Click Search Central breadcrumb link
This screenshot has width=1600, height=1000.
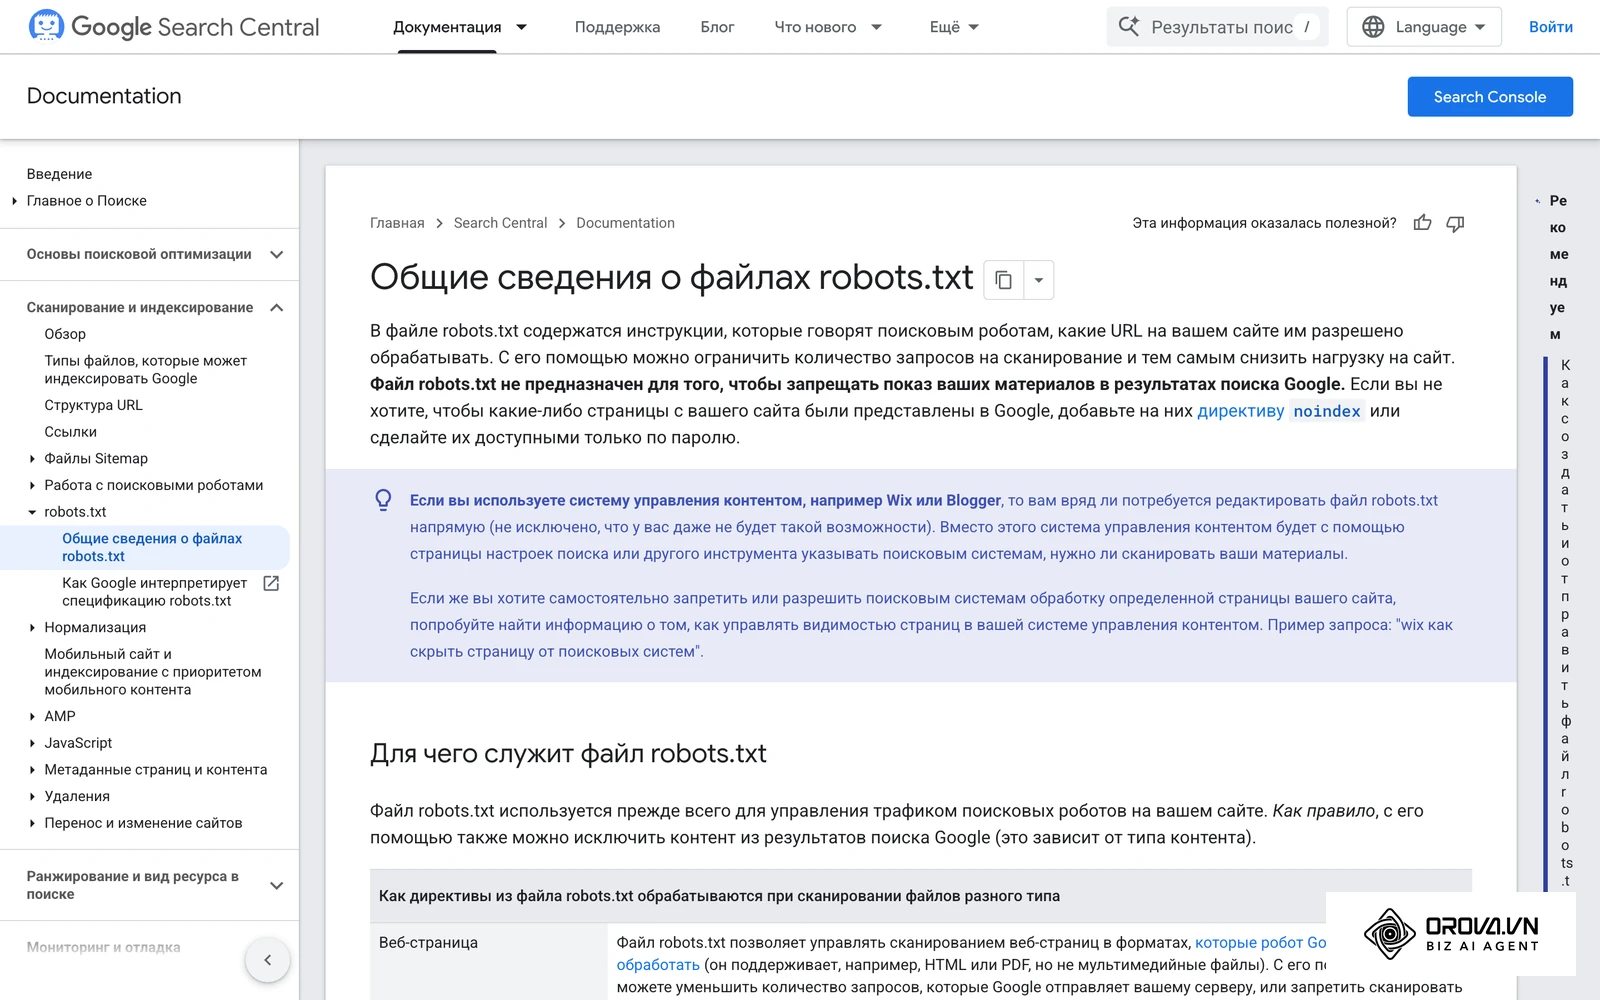(x=500, y=223)
